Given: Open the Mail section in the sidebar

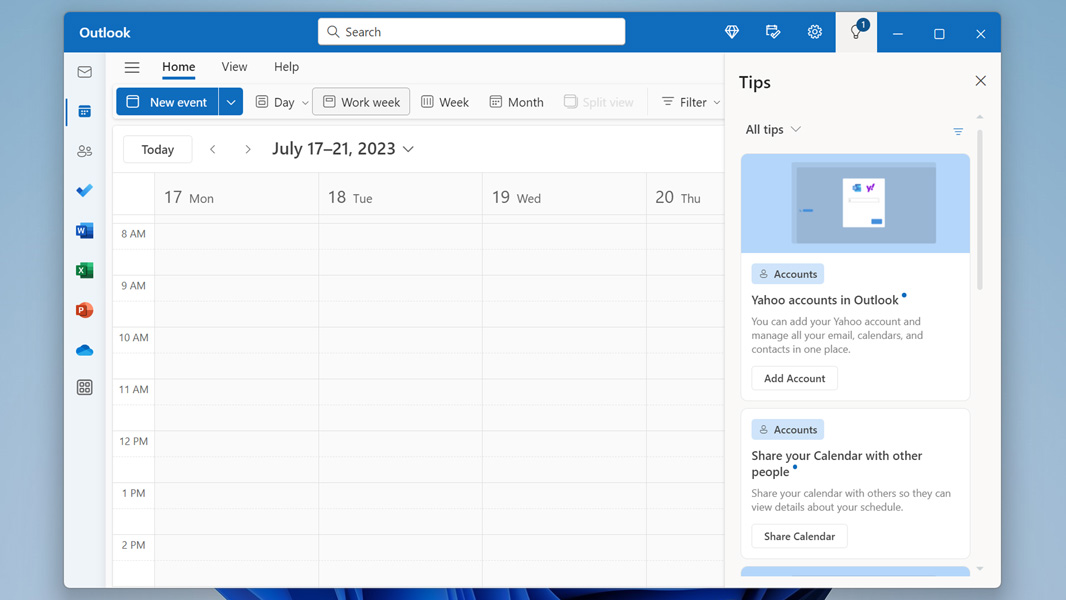Looking at the screenshot, I should pos(84,71).
